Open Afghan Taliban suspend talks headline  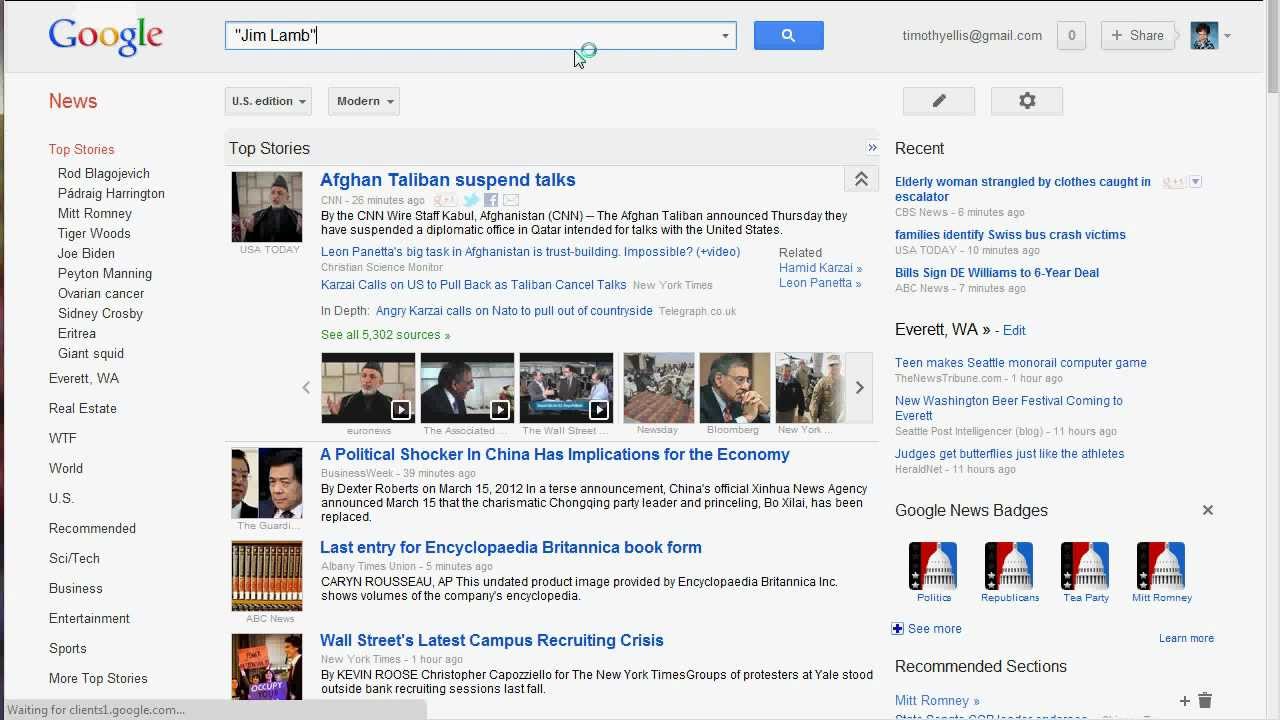point(448,180)
